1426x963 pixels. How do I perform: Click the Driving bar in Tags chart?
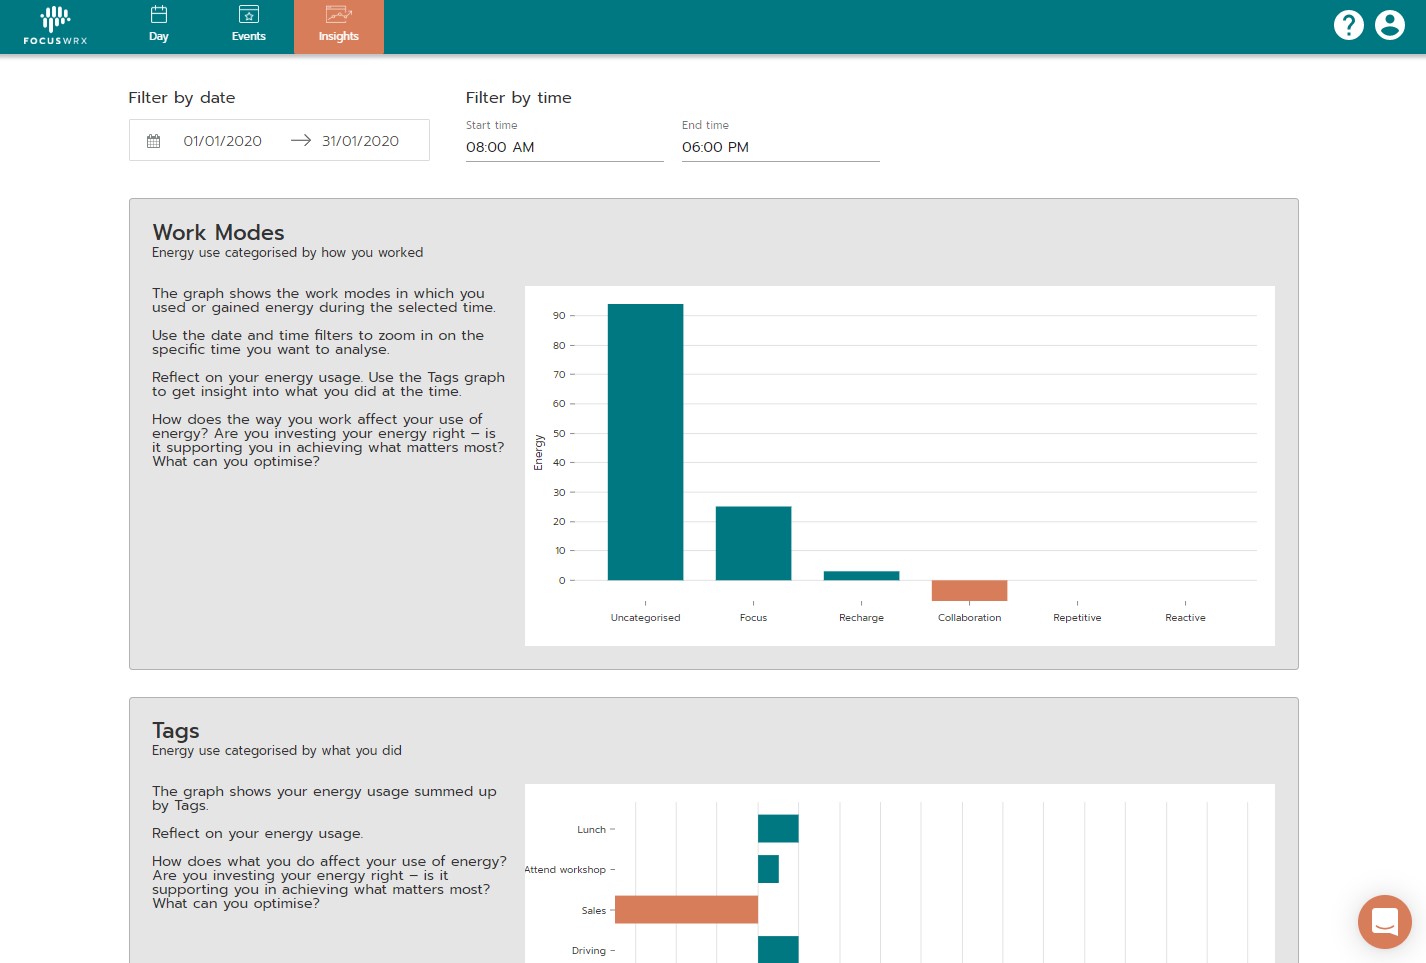tap(778, 949)
